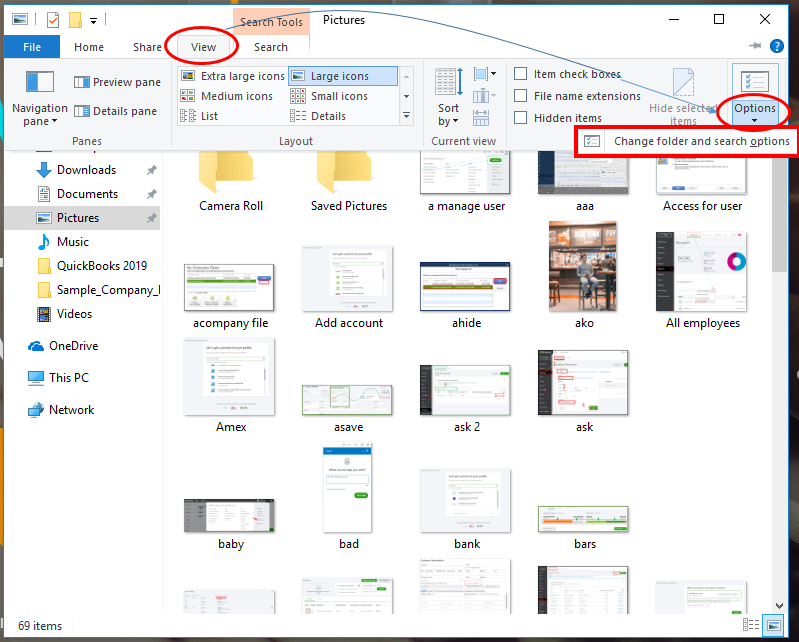Click the Add columns icon
This screenshot has height=642, width=799.
[x=484, y=95]
